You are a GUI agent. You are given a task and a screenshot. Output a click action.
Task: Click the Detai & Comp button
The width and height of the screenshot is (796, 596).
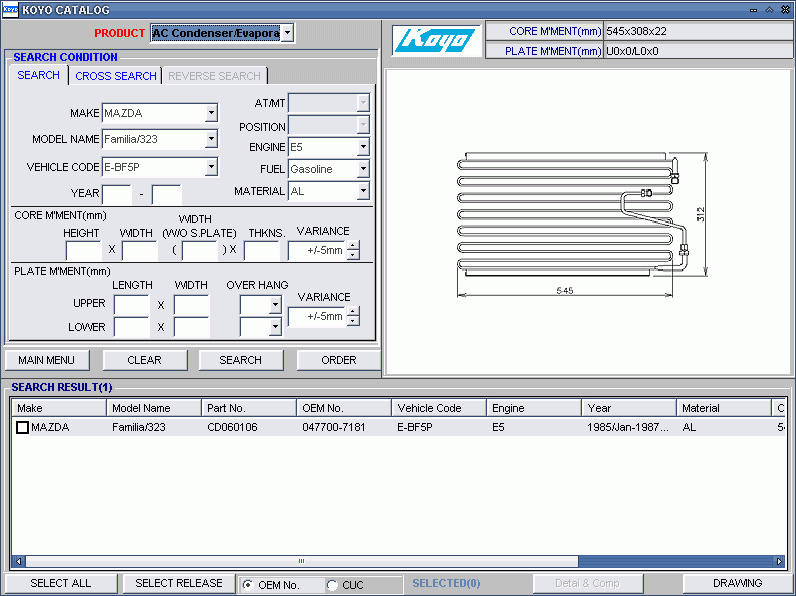click(587, 583)
